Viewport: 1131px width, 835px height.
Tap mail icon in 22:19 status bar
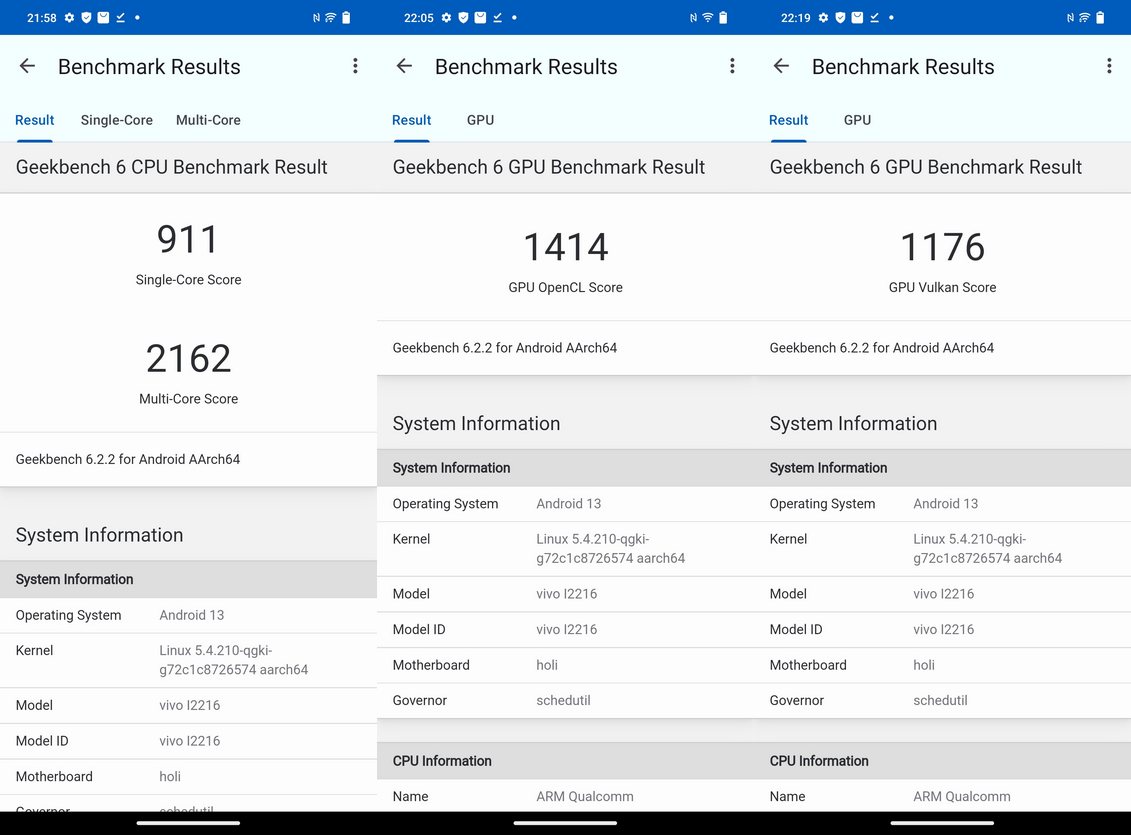point(857,17)
